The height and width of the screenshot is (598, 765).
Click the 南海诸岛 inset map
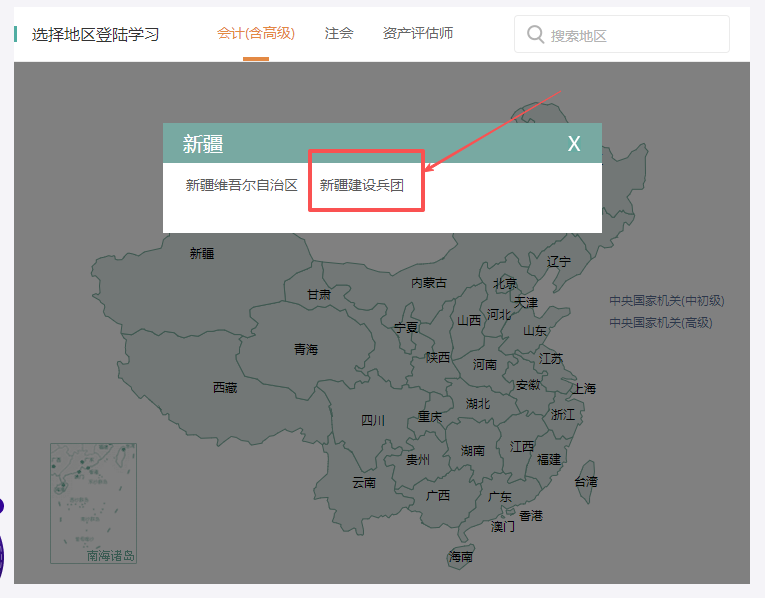coord(93,503)
